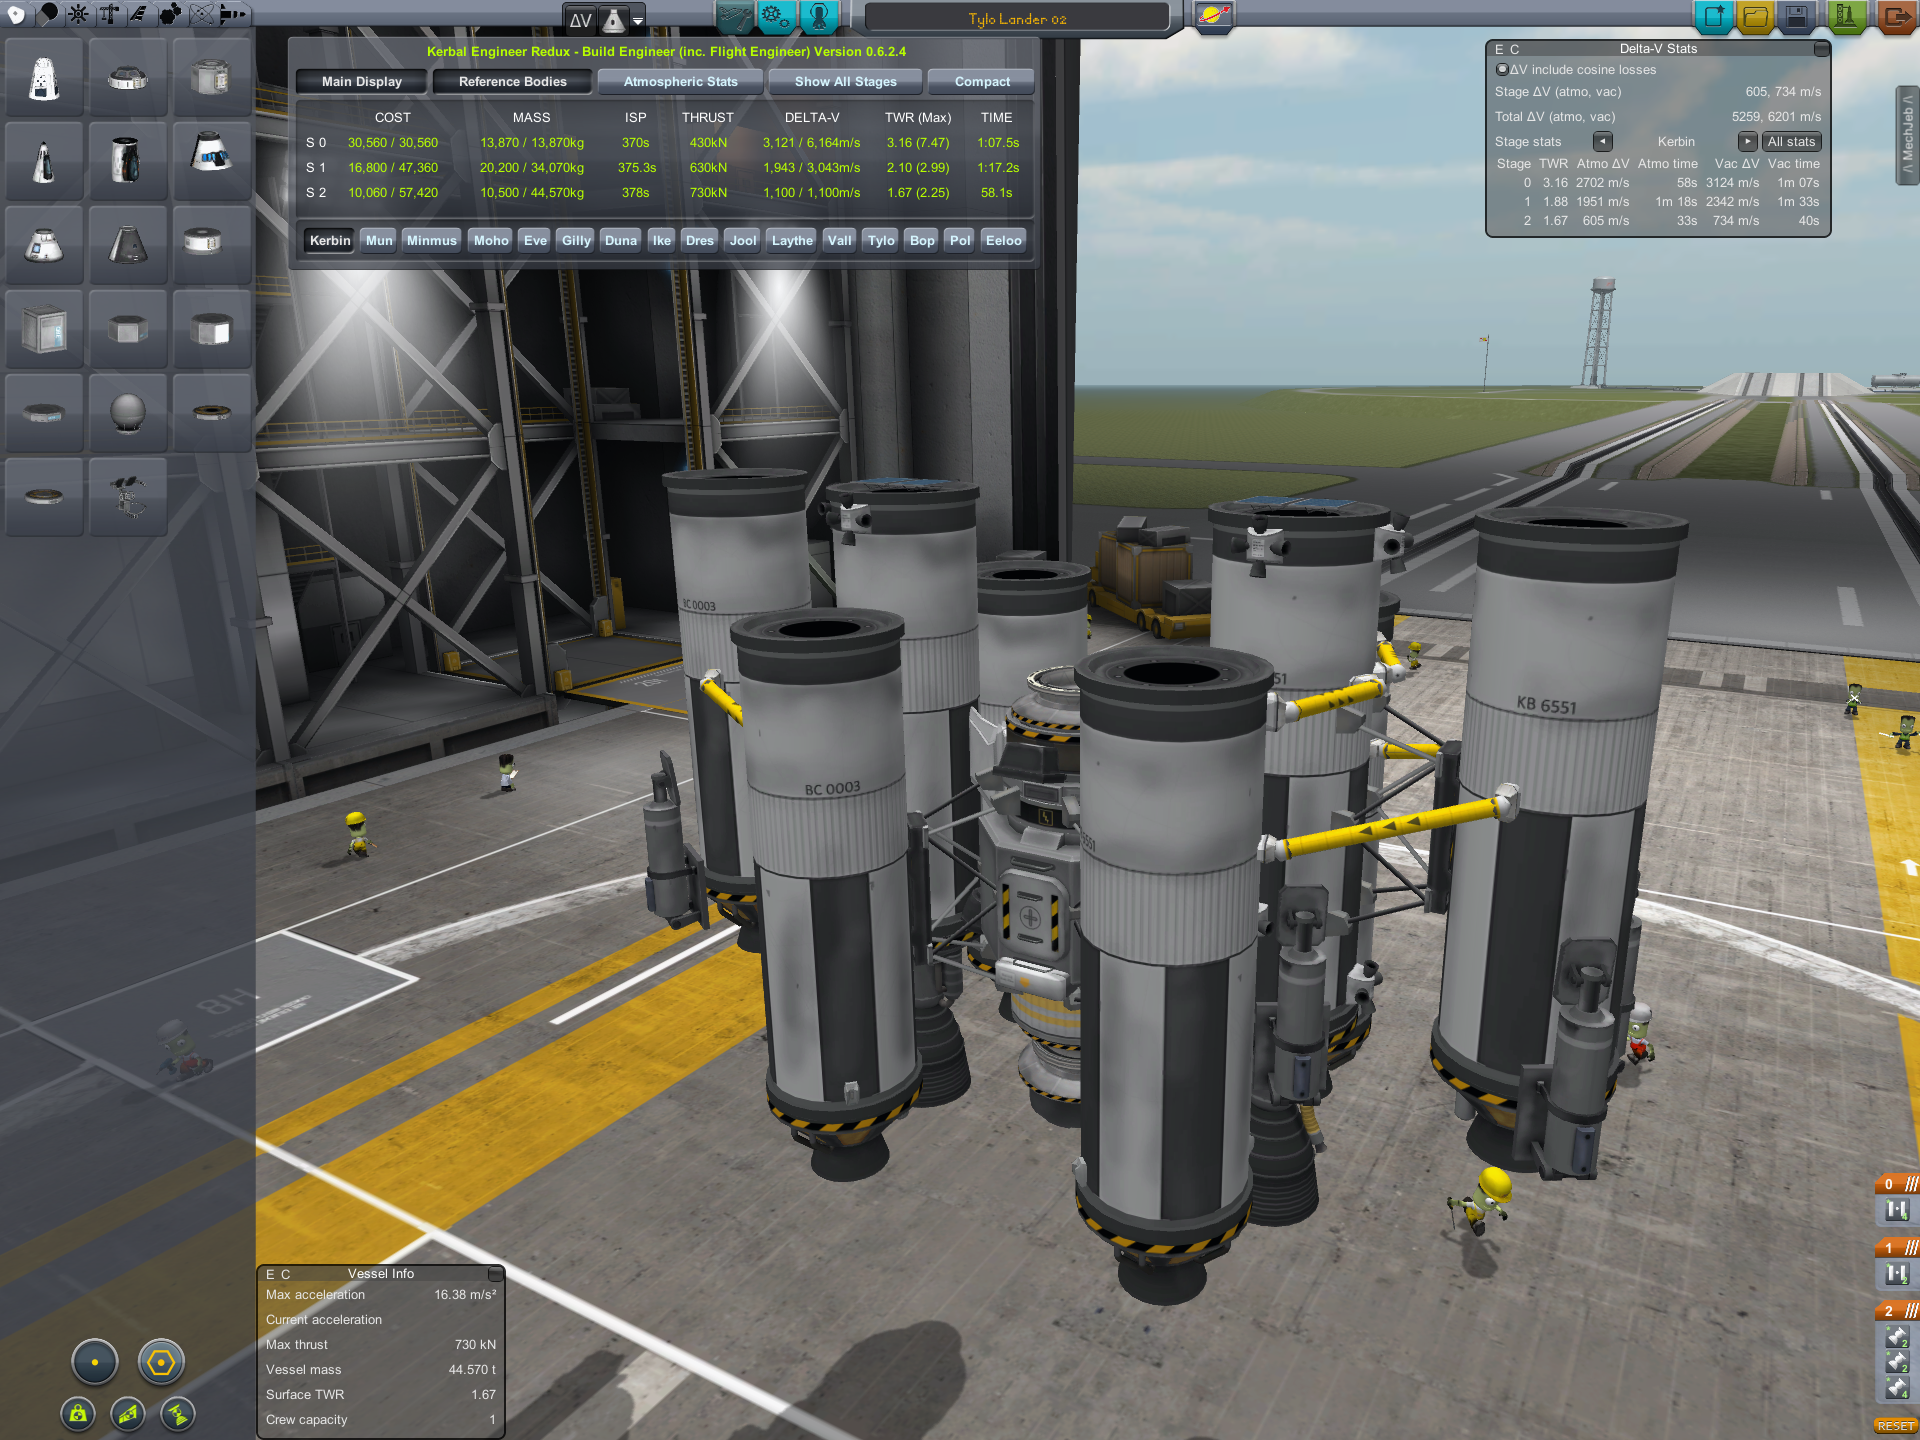1920x1440 pixels.
Task: Open the Utility parts category
Action: point(170,14)
